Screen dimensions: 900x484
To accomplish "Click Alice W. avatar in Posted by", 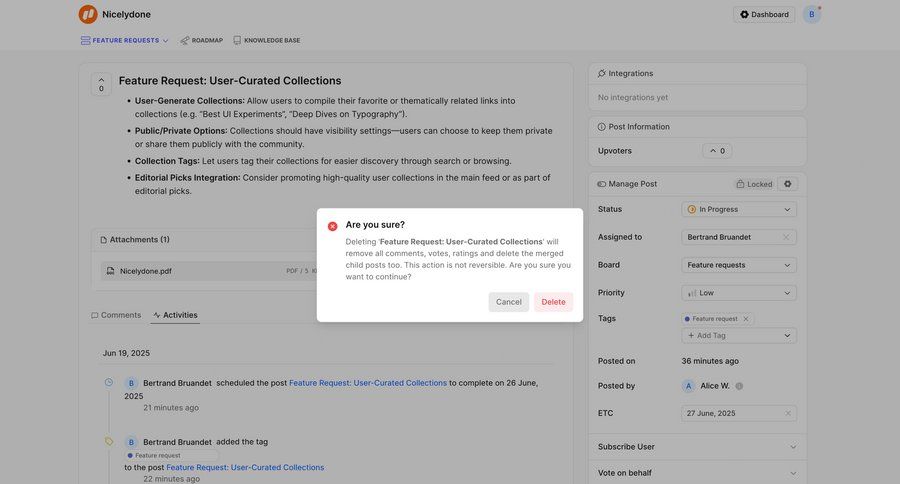I will 688,386.
